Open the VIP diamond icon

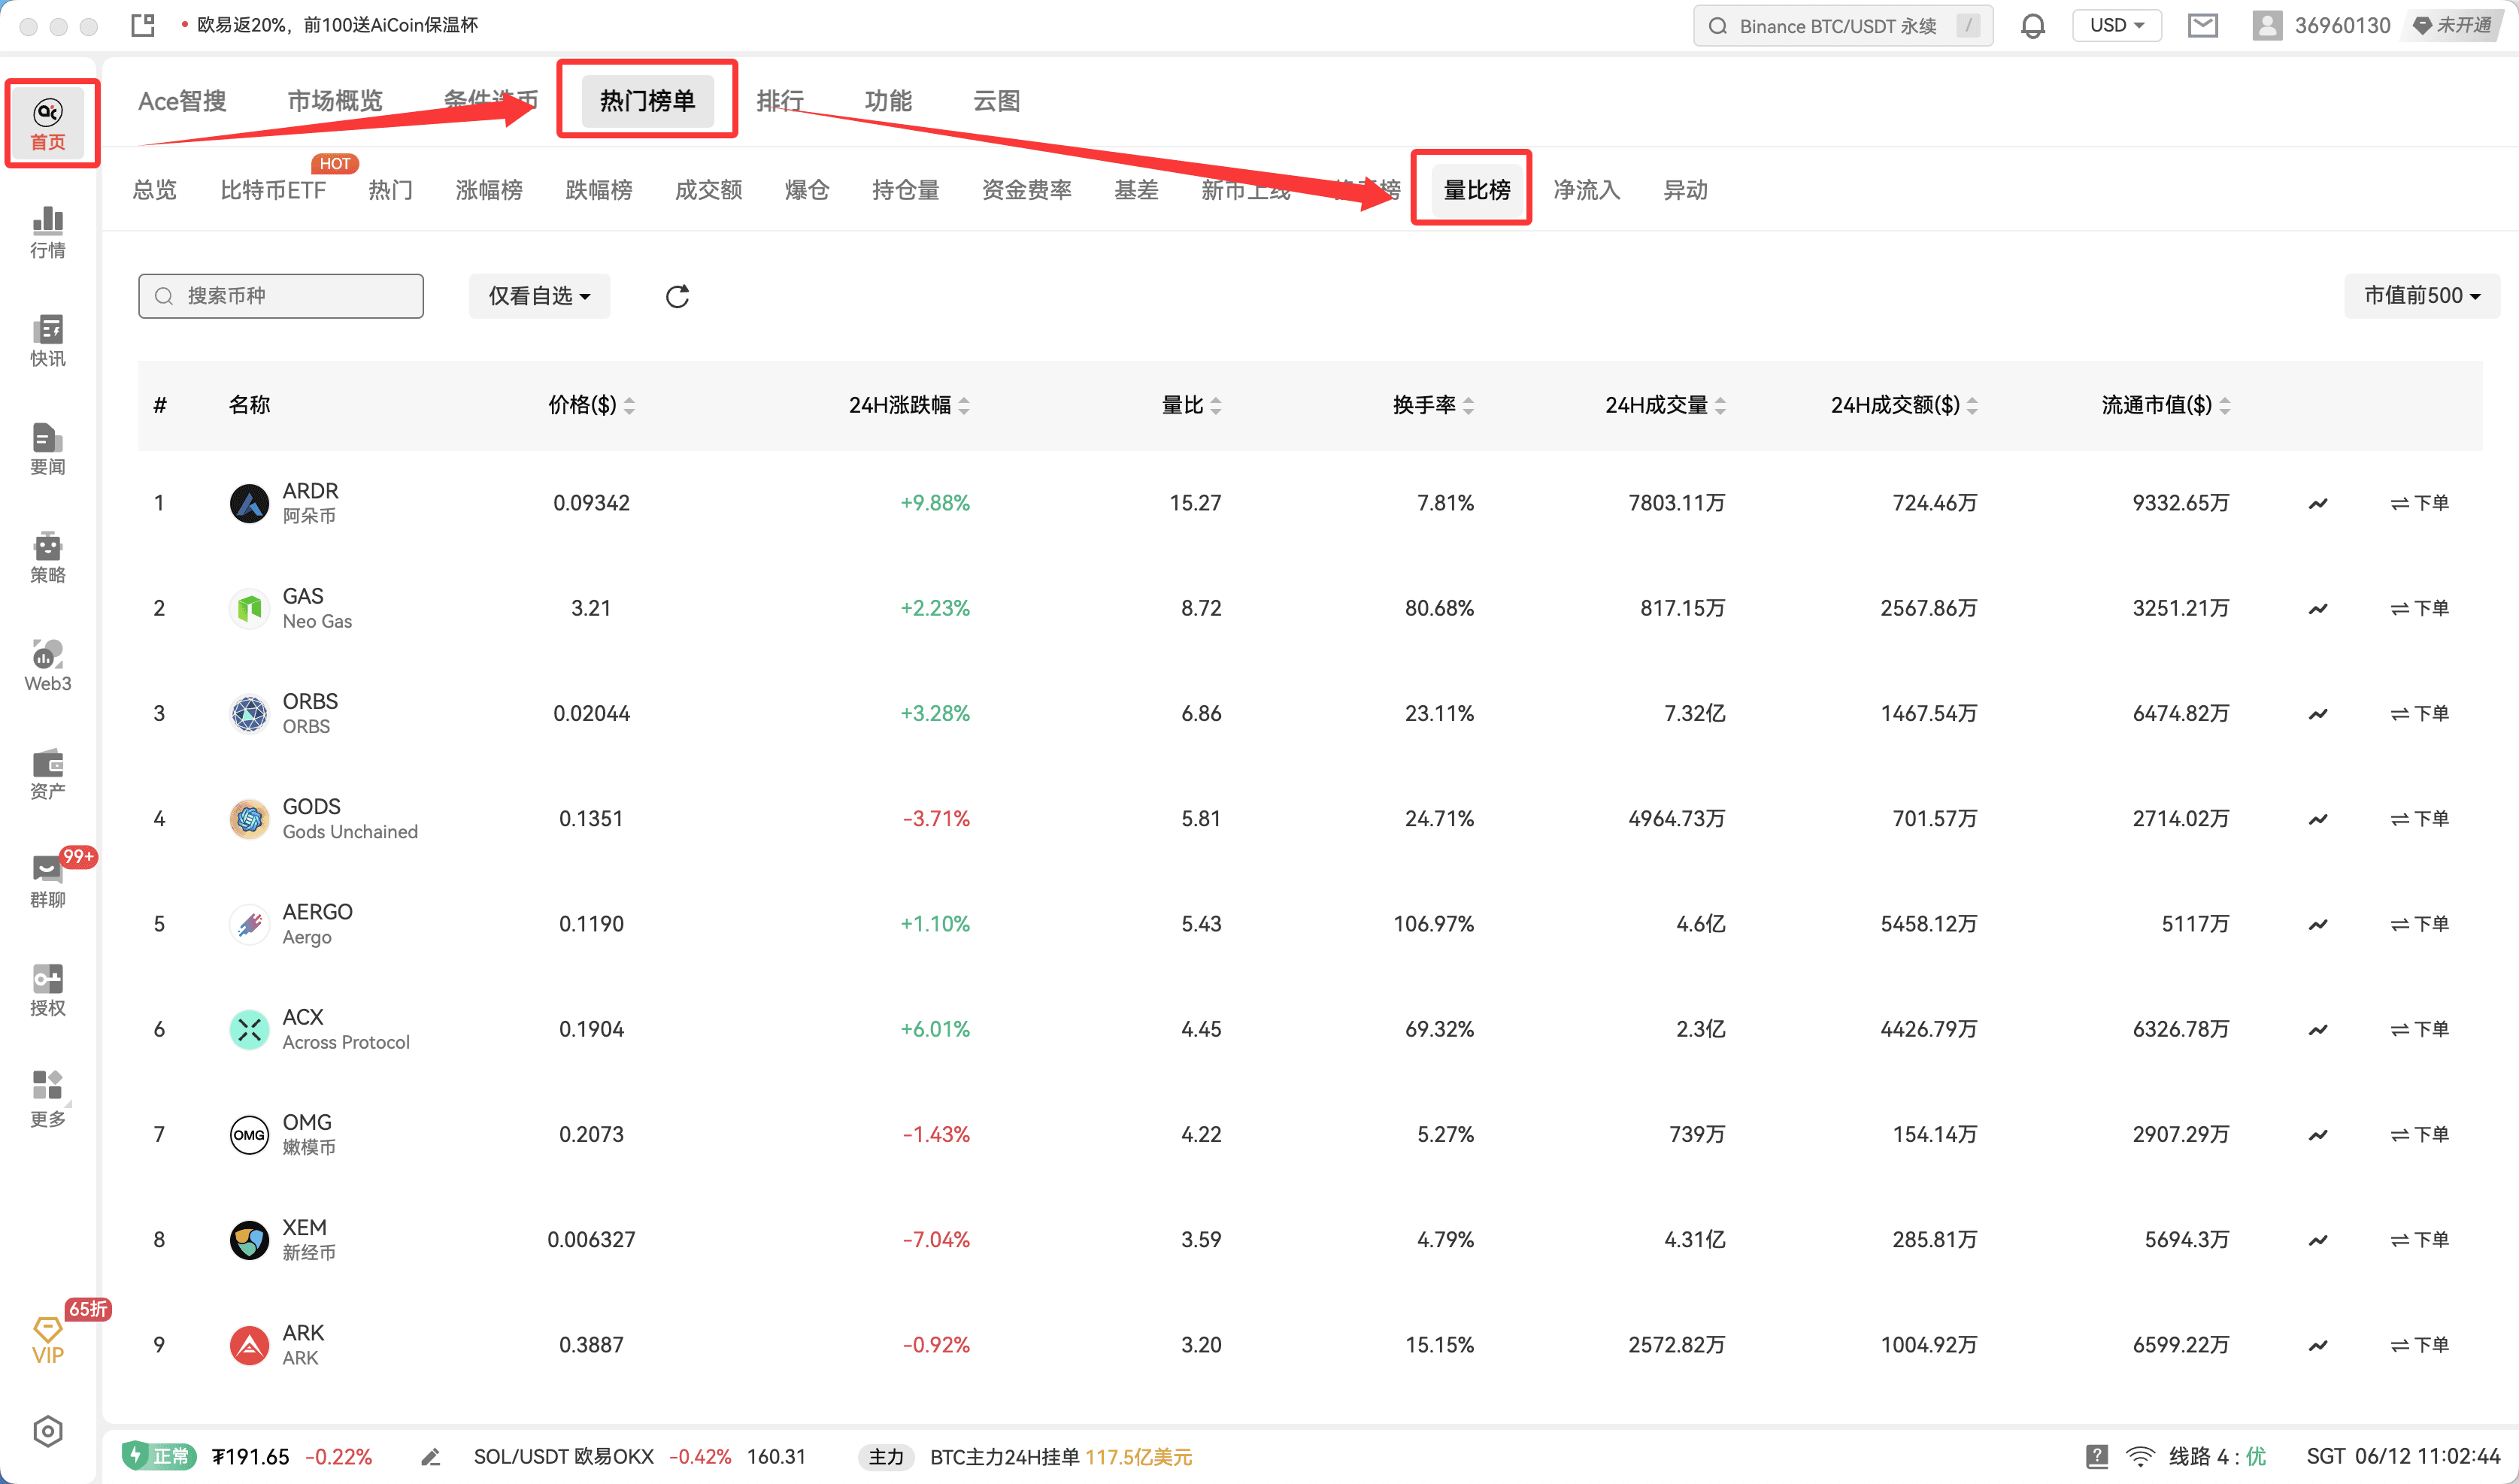tap(48, 1341)
